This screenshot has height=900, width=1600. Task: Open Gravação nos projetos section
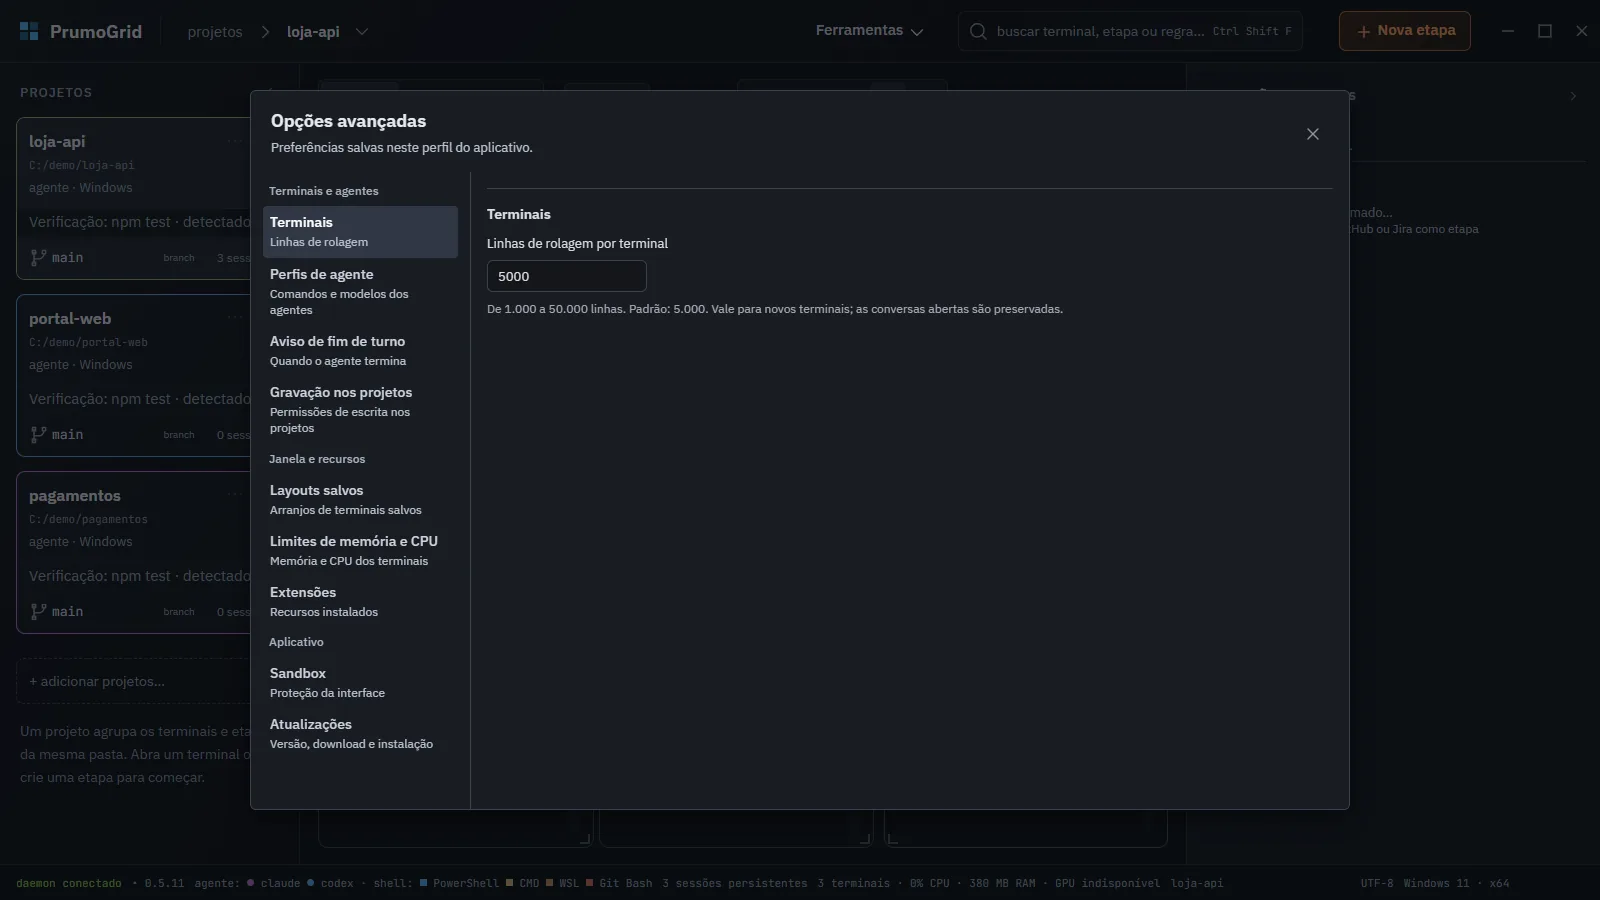click(360, 410)
